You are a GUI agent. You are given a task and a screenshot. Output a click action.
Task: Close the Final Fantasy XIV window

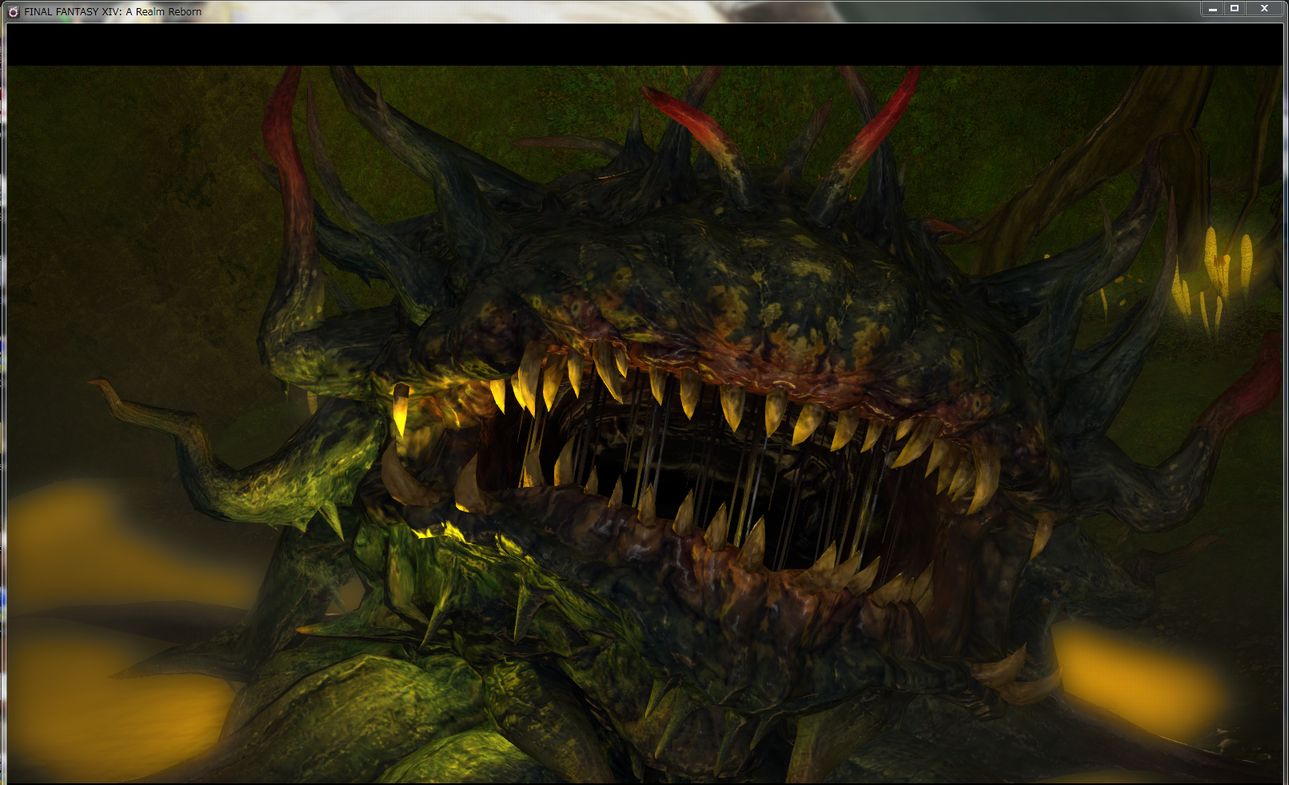[x=1265, y=8]
